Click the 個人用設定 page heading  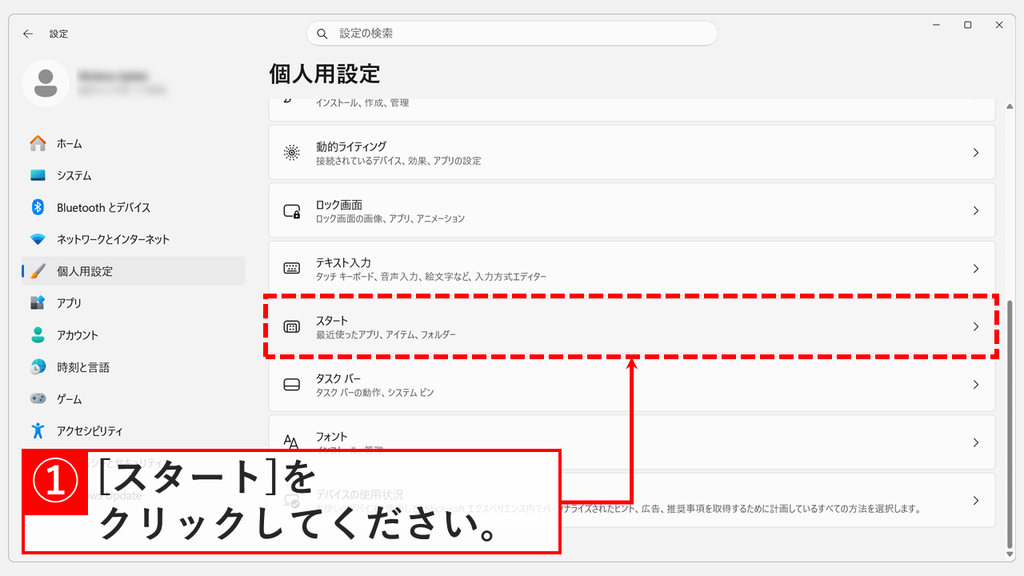(325, 74)
